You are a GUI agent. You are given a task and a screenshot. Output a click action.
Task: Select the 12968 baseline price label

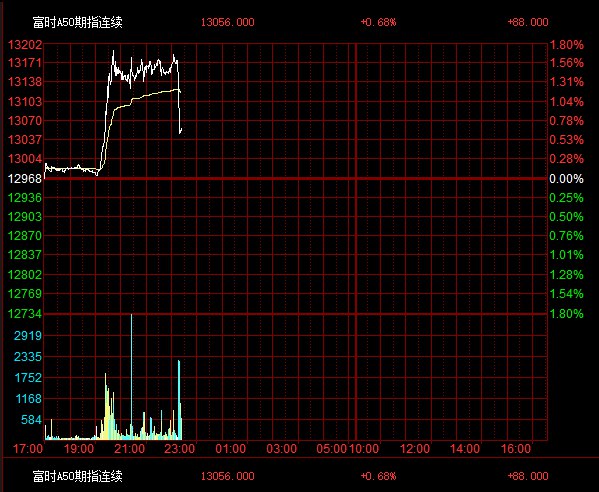25,178
